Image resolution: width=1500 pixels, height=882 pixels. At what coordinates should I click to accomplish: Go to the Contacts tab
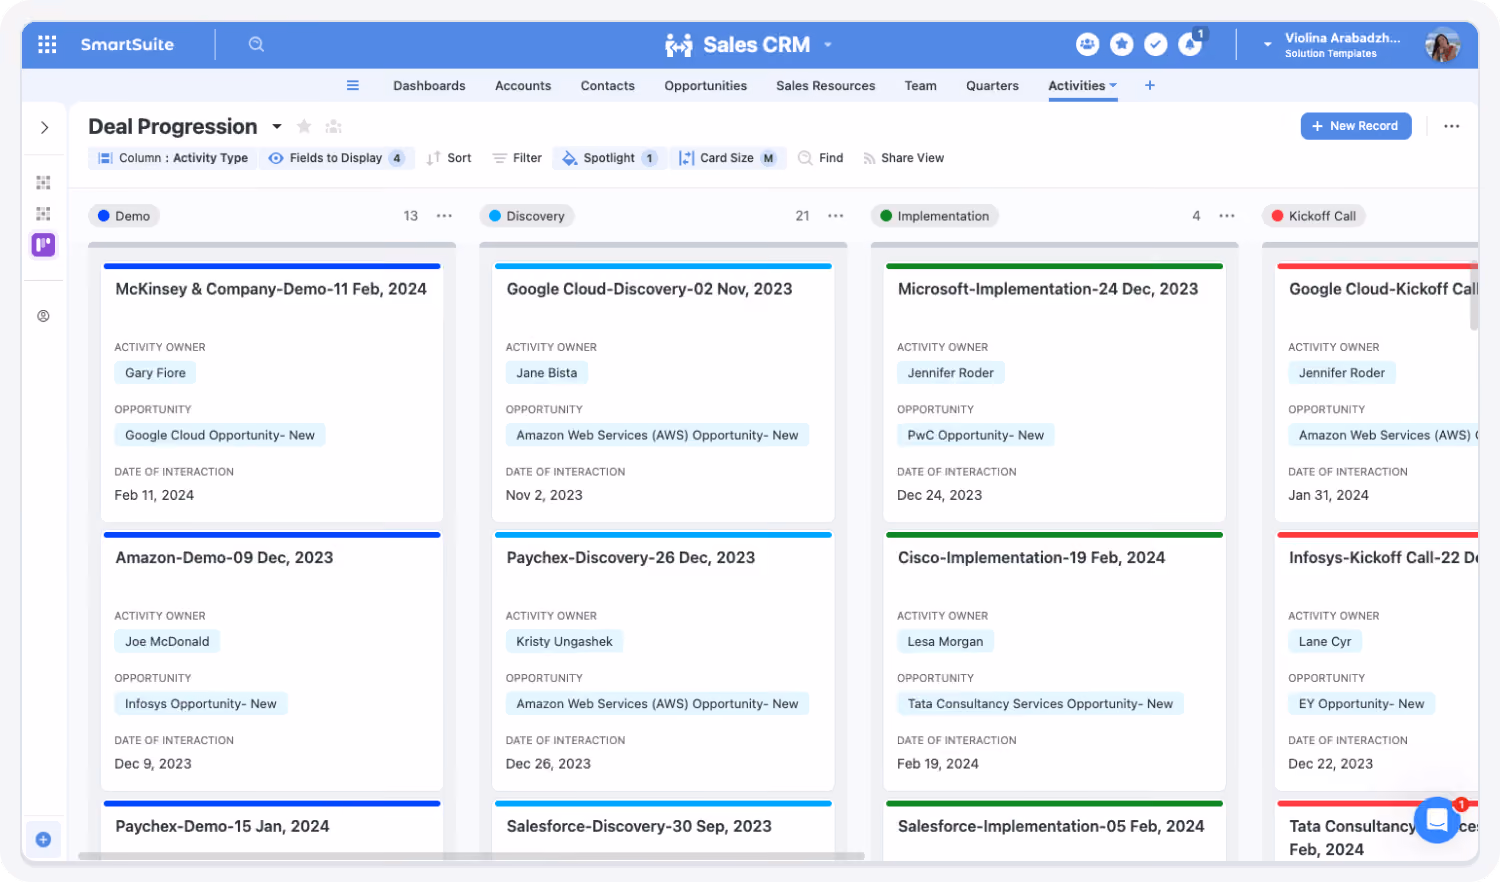pos(608,86)
